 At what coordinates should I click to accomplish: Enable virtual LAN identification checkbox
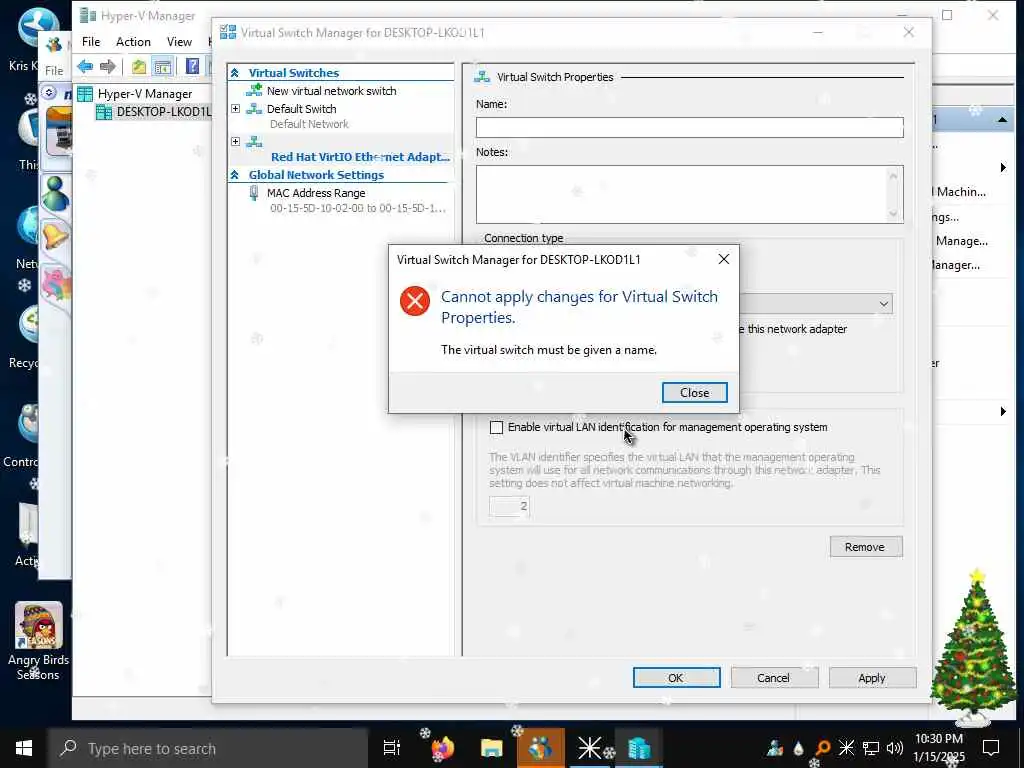[496, 427]
